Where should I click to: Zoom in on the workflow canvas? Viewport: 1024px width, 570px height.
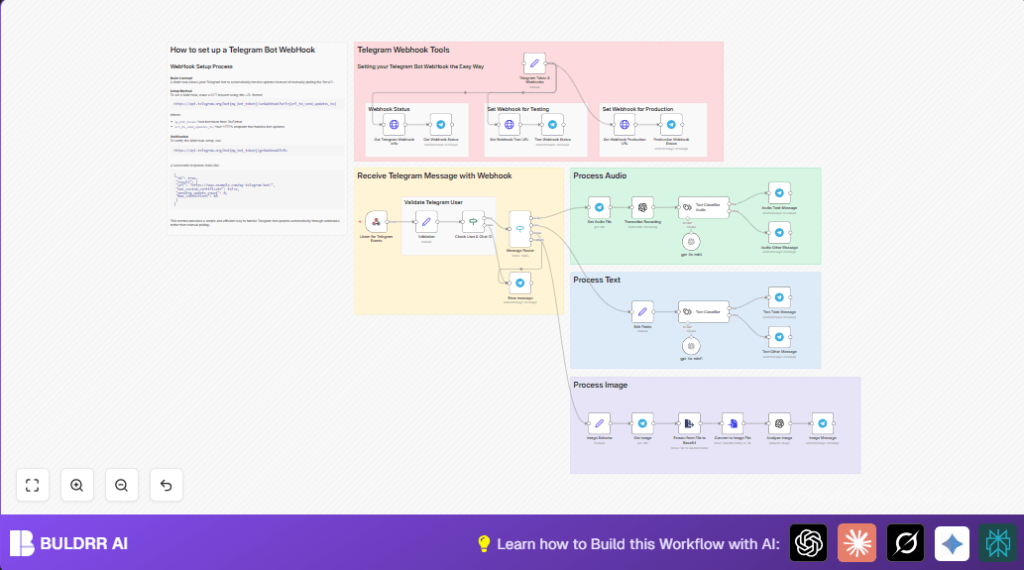(x=77, y=485)
